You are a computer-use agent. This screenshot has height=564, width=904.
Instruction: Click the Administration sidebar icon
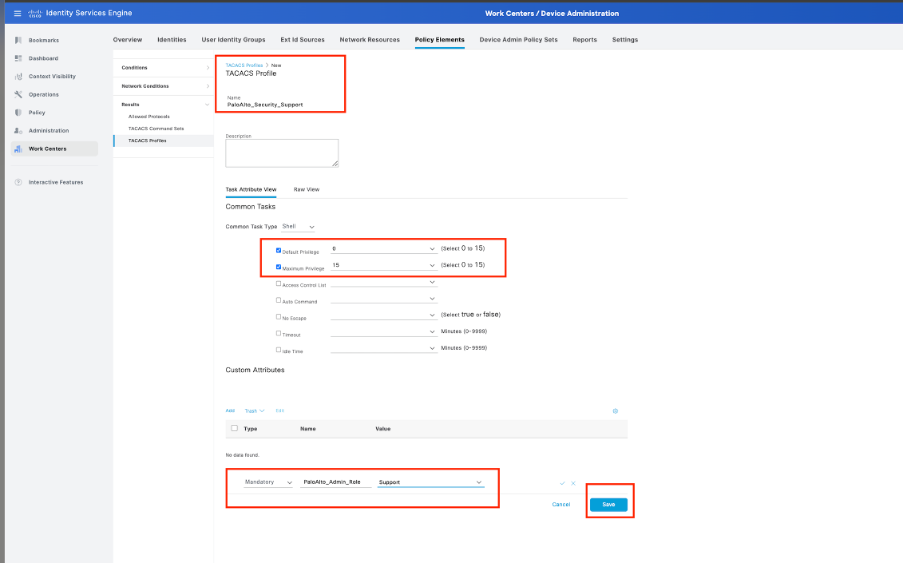tap(18, 131)
